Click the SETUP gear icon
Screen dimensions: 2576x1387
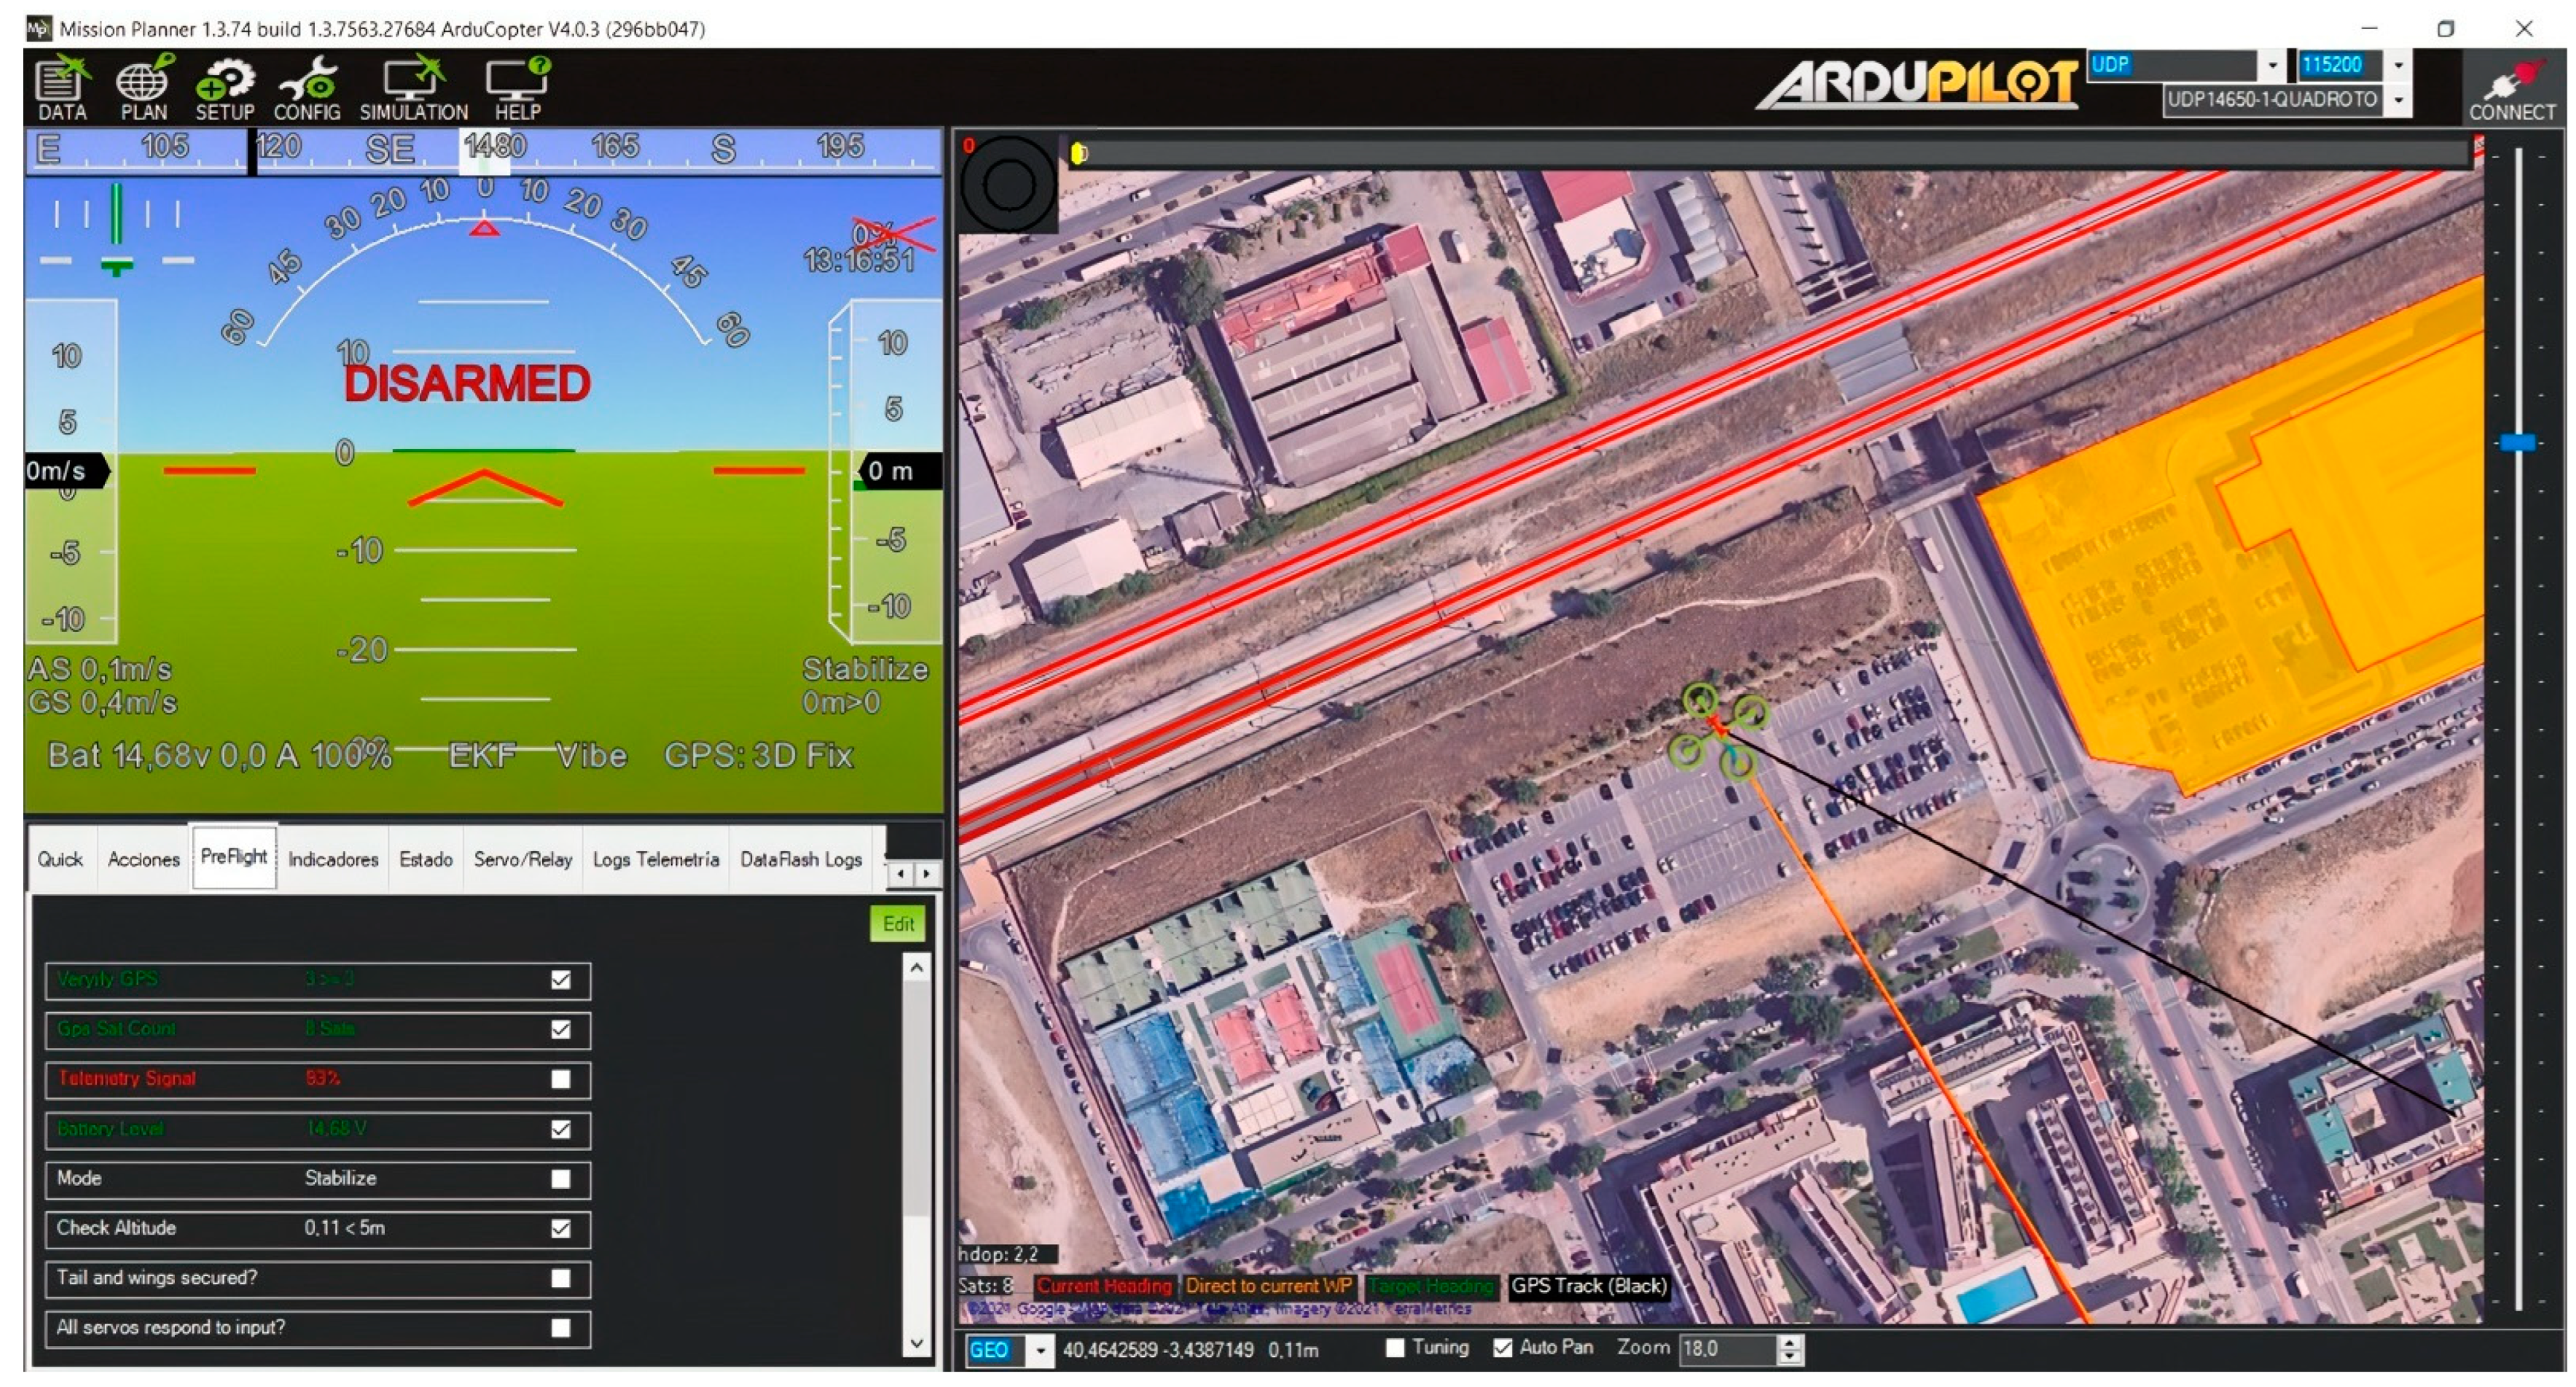224,88
